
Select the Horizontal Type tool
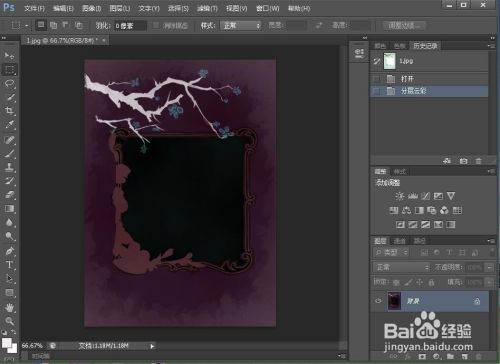9,265
